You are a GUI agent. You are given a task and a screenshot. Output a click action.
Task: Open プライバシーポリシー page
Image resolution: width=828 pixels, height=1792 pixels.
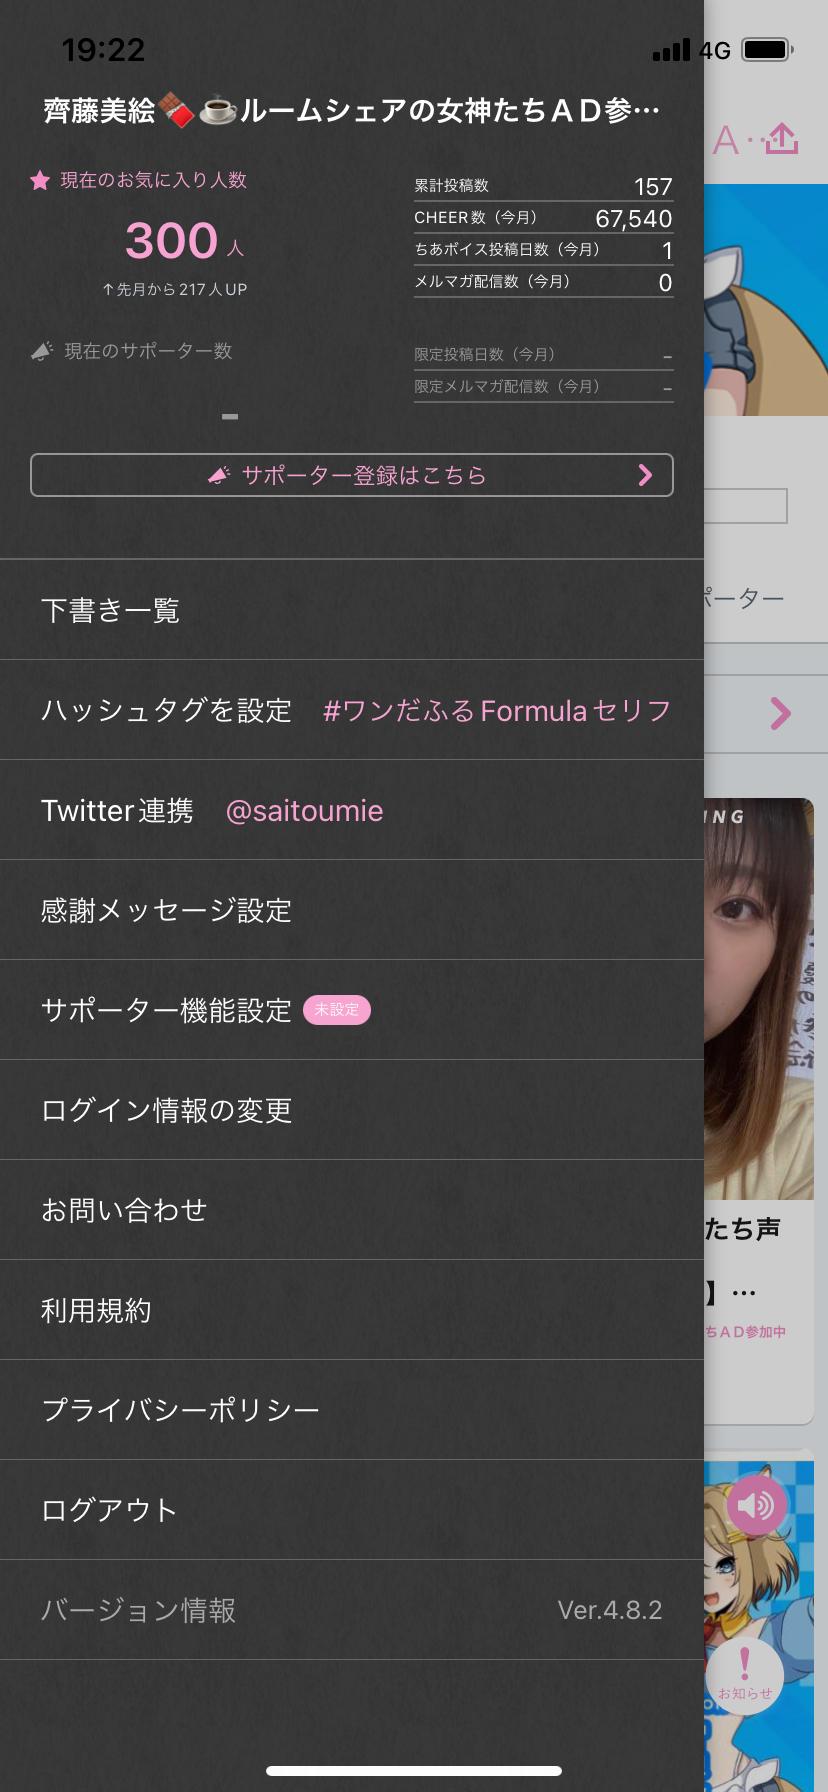352,1410
